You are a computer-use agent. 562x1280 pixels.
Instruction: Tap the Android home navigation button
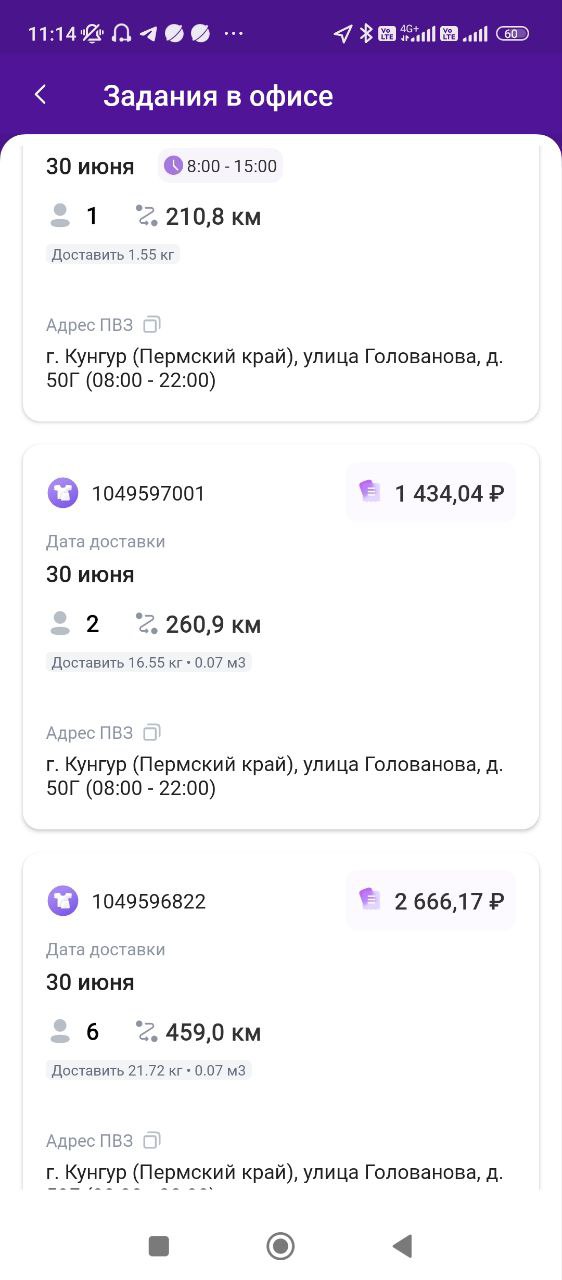coord(280,1245)
